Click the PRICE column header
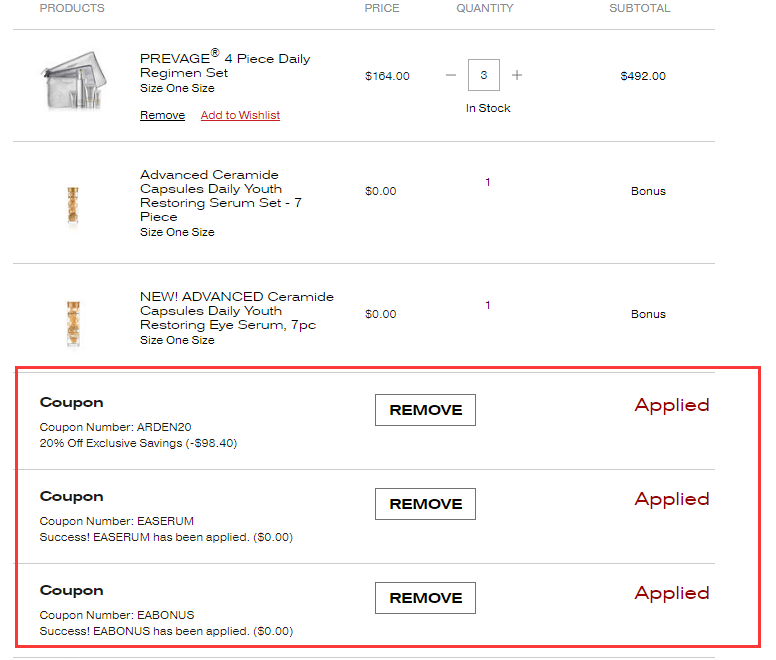Viewport: 776px width, 660px height. tap(382, 8)
